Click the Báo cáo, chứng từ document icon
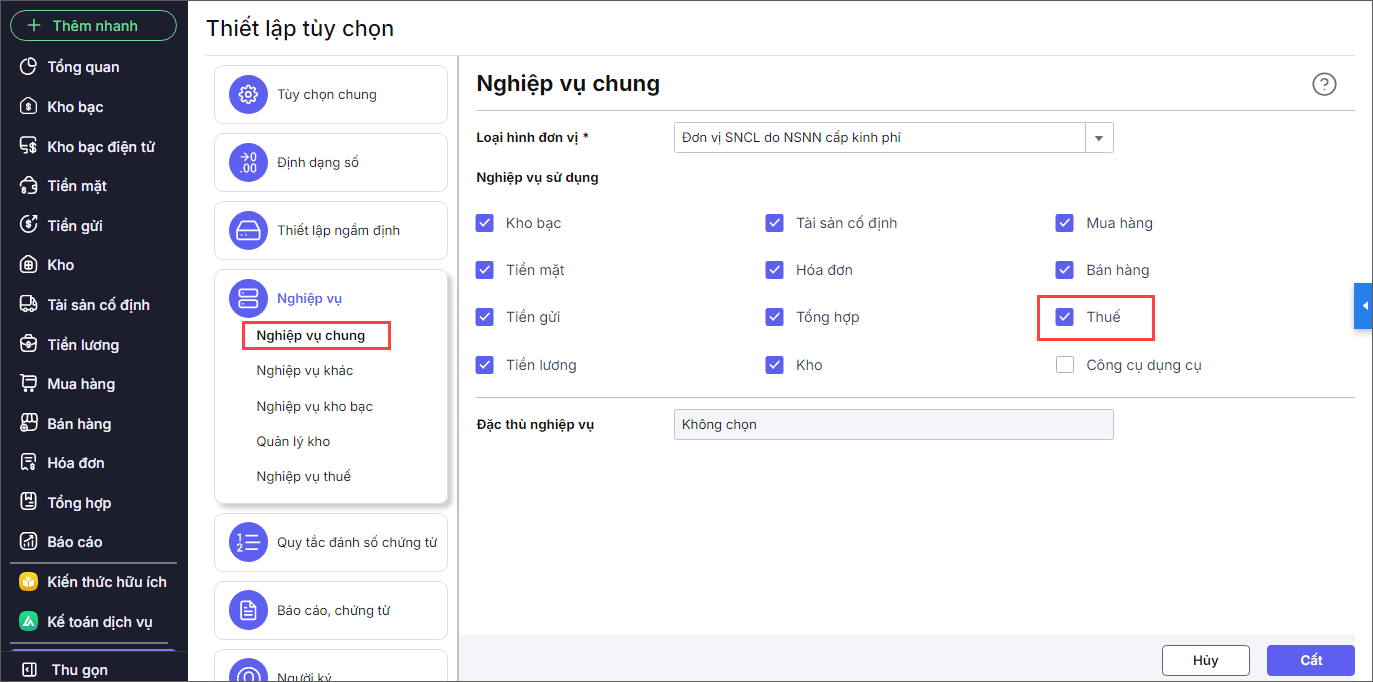Image resolution: width=1373 pixels, height=682 pixels. [x=248, y=611]
